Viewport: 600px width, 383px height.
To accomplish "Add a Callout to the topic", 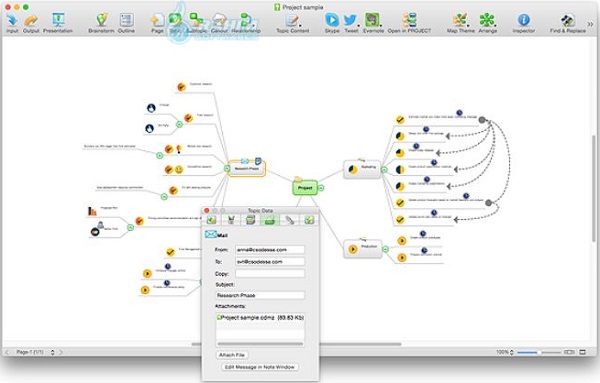I will [x=219, y=23].
